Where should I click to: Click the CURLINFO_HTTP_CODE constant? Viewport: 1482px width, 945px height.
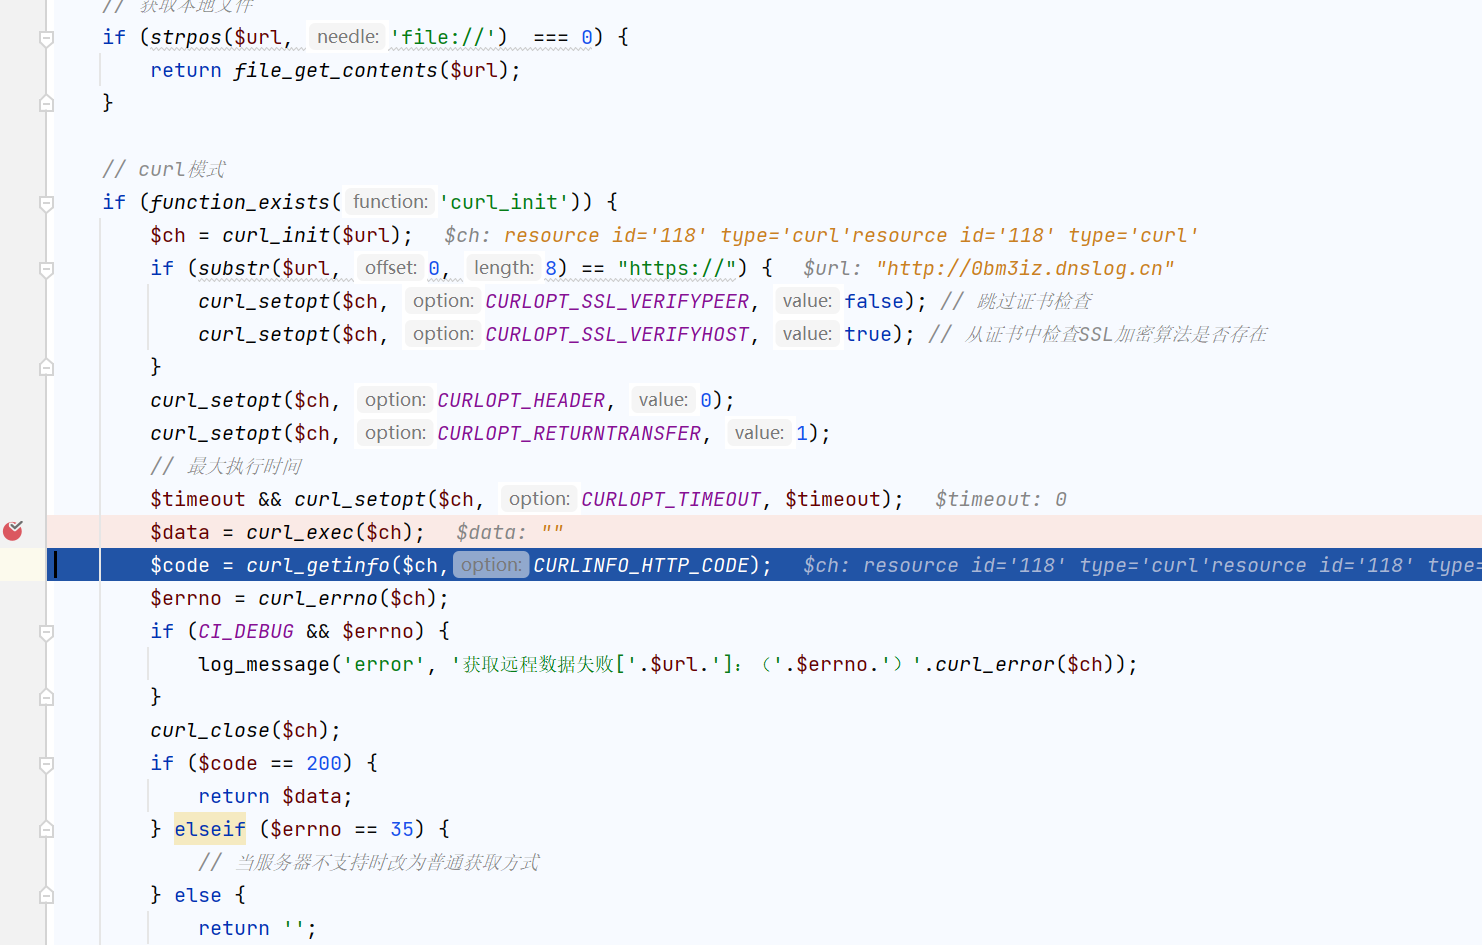click(641, 565)
